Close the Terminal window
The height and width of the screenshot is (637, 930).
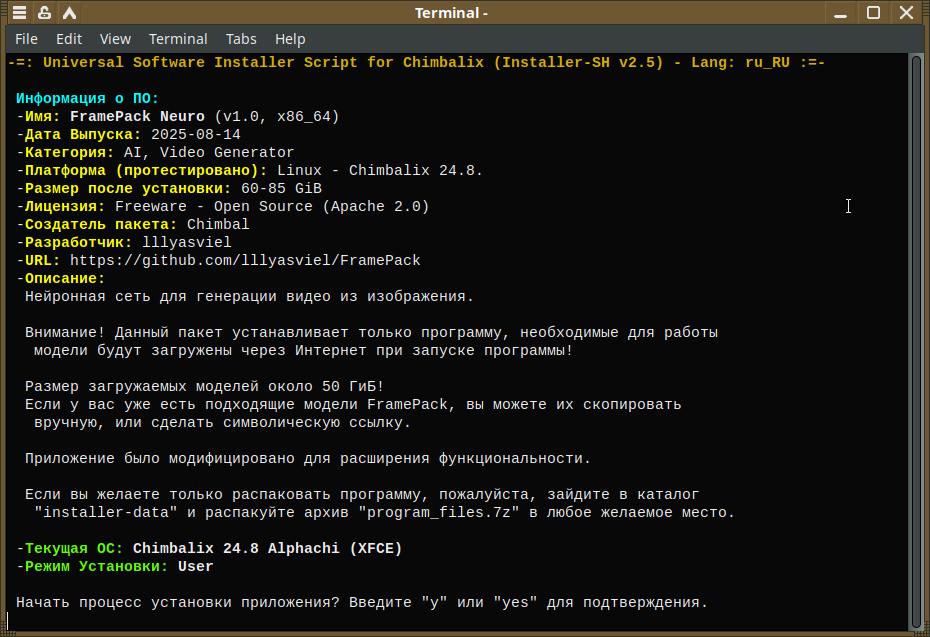pos(907,13)
